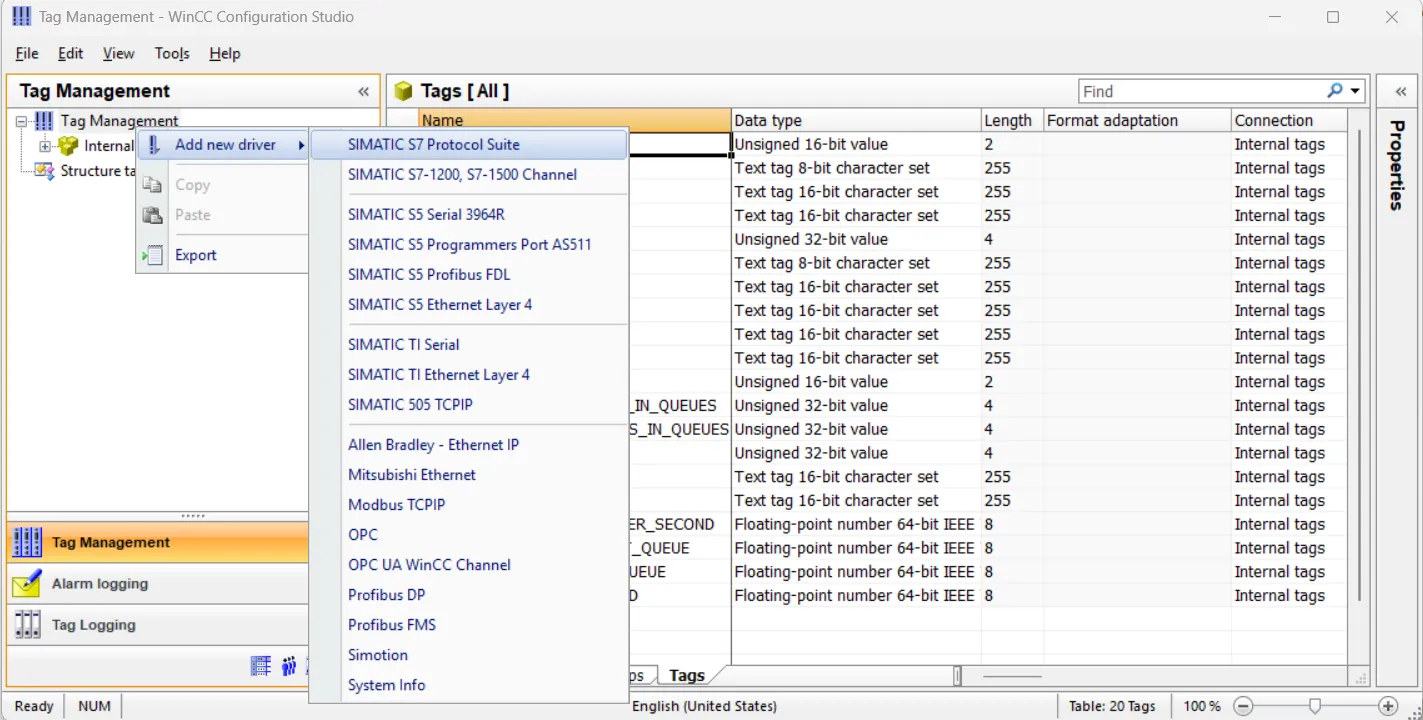The width and height of the screenshot is (1423, 720).
Task: Choose OPC UA WinCC Channel driver
Action: [469, 565]
